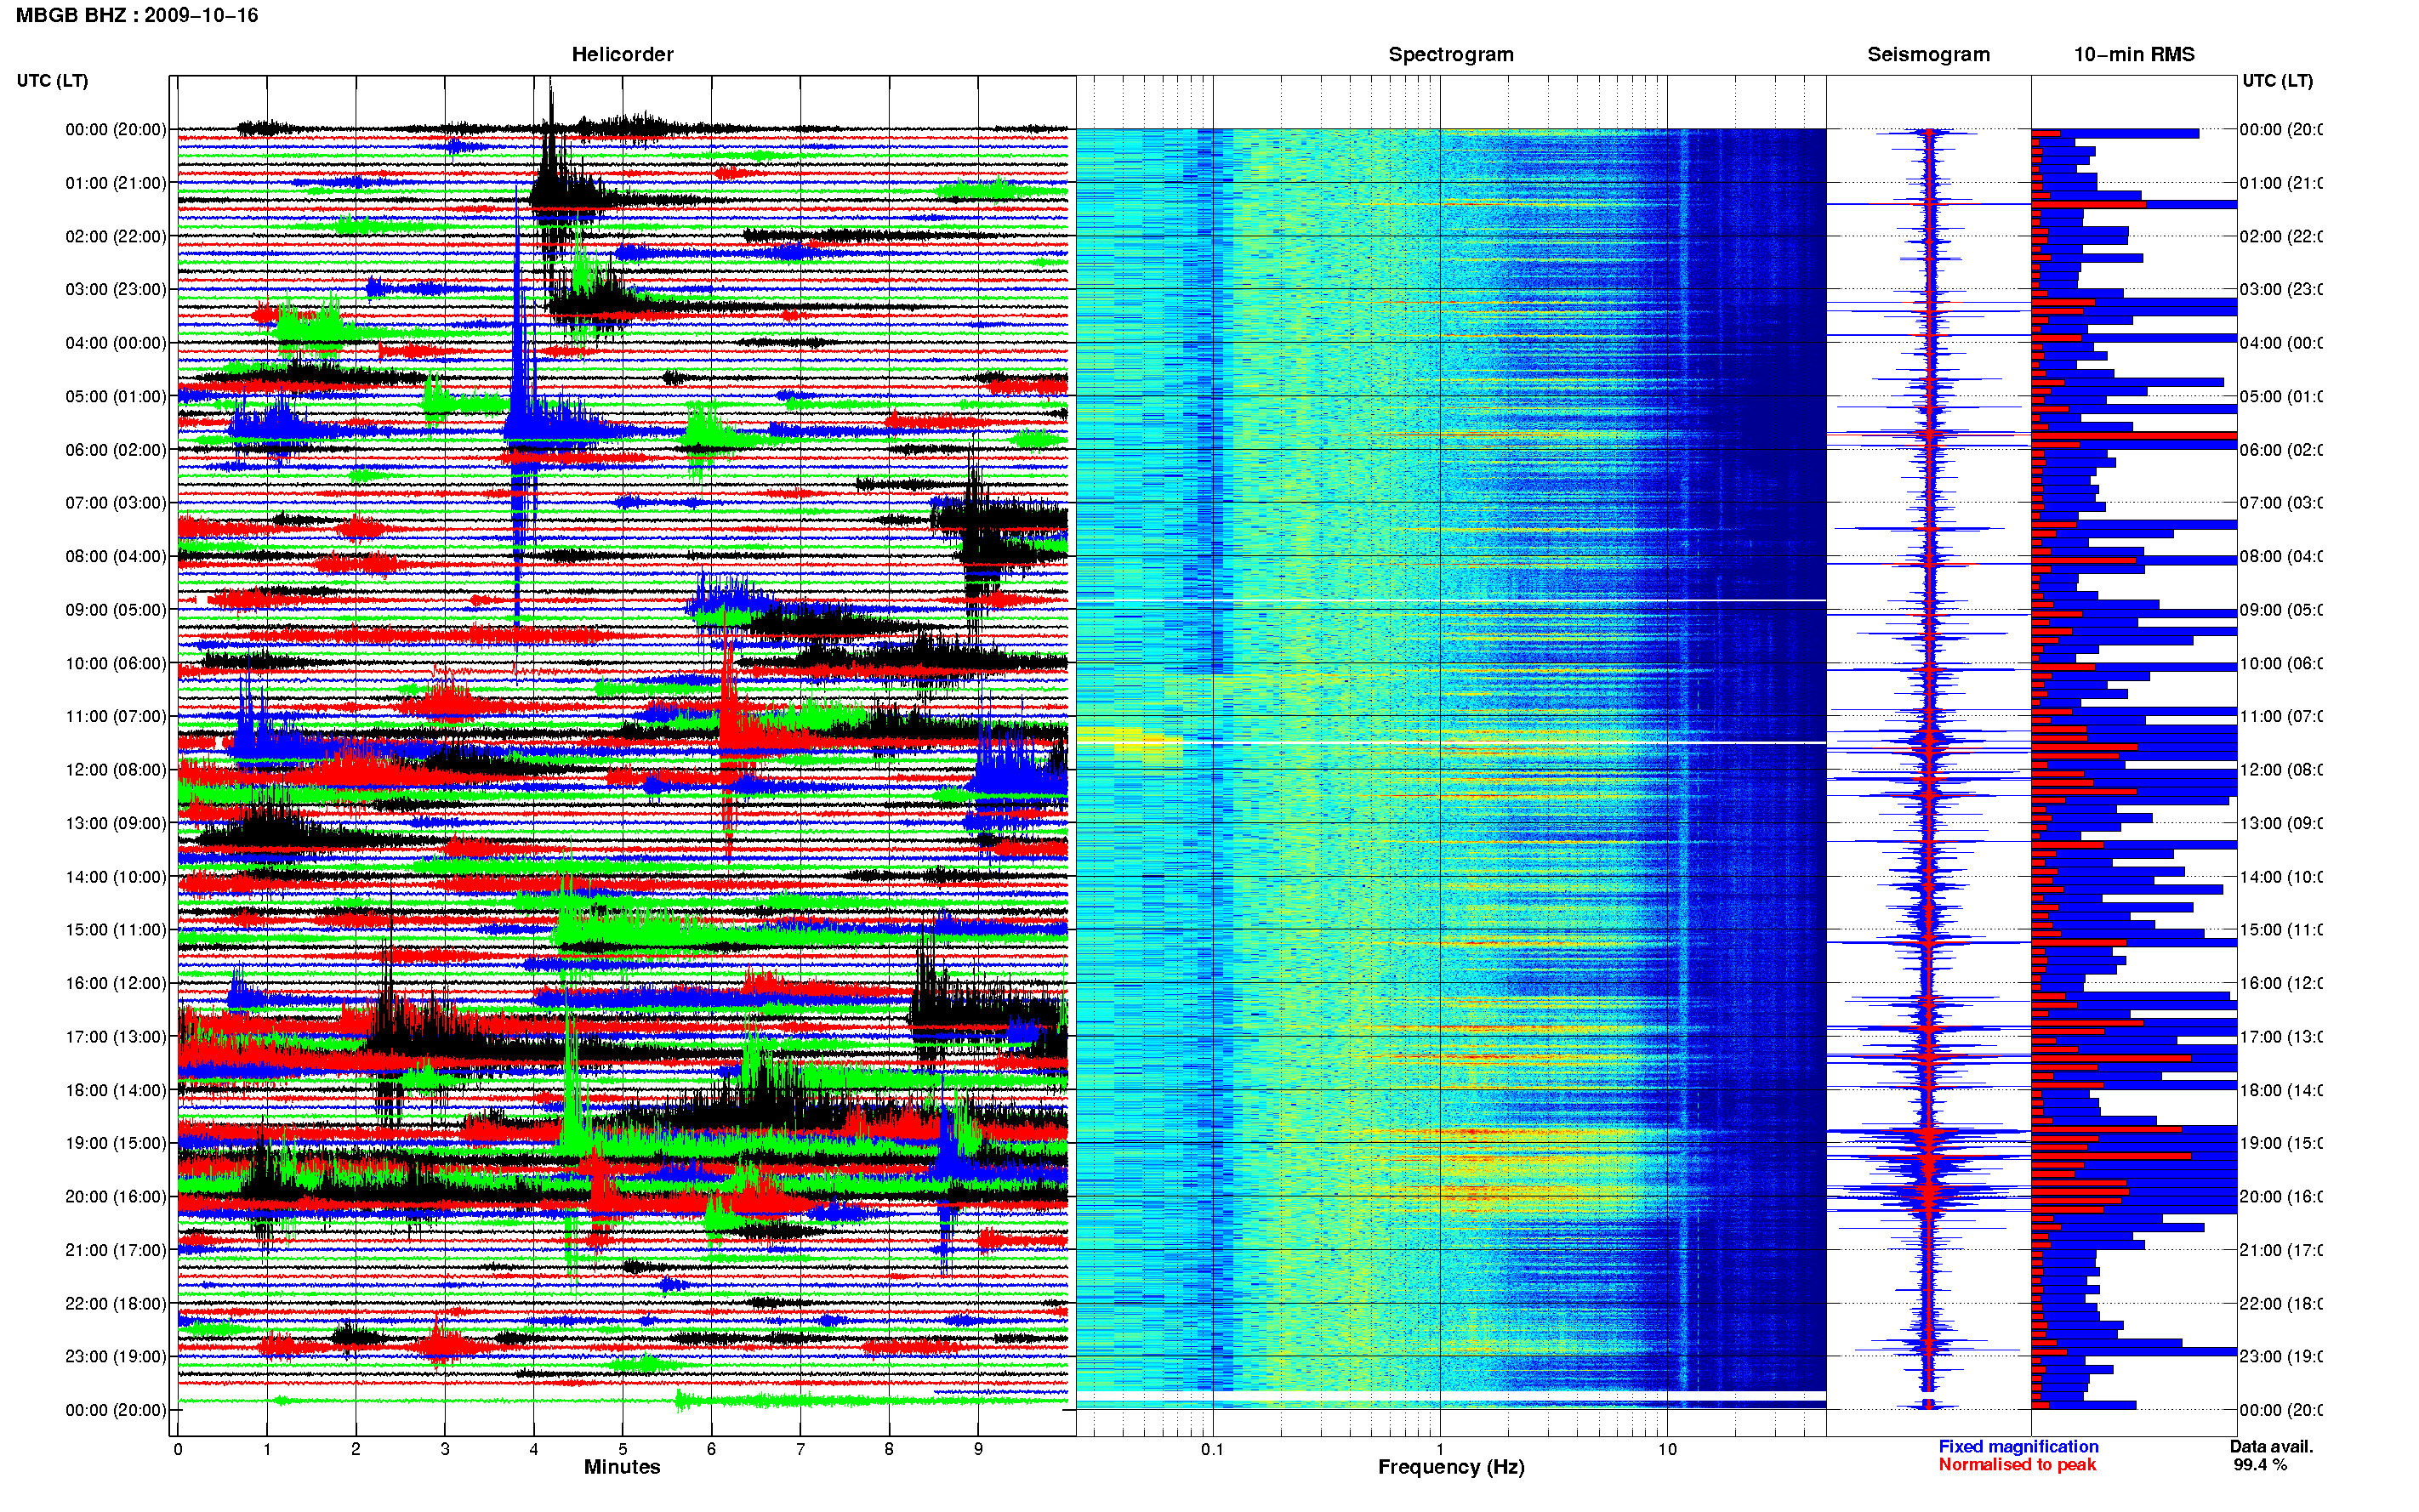Click the Frequency (Hz) axis title
The height and width of the screenshot is (1512, 2419).
pos(1451,1467)
